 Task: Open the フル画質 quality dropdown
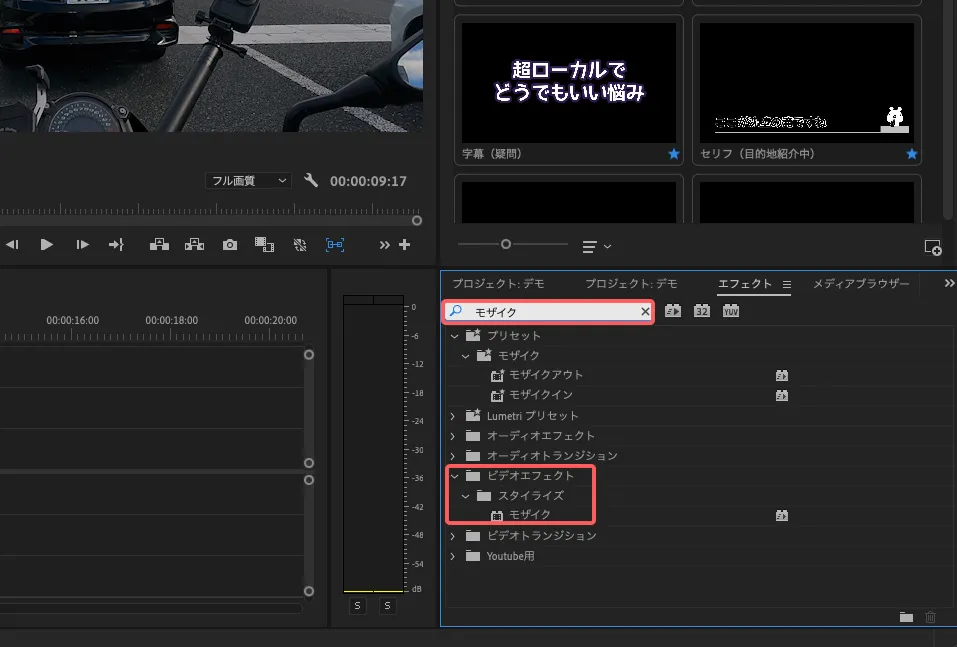pyautogui.click(x=247, y=180)
